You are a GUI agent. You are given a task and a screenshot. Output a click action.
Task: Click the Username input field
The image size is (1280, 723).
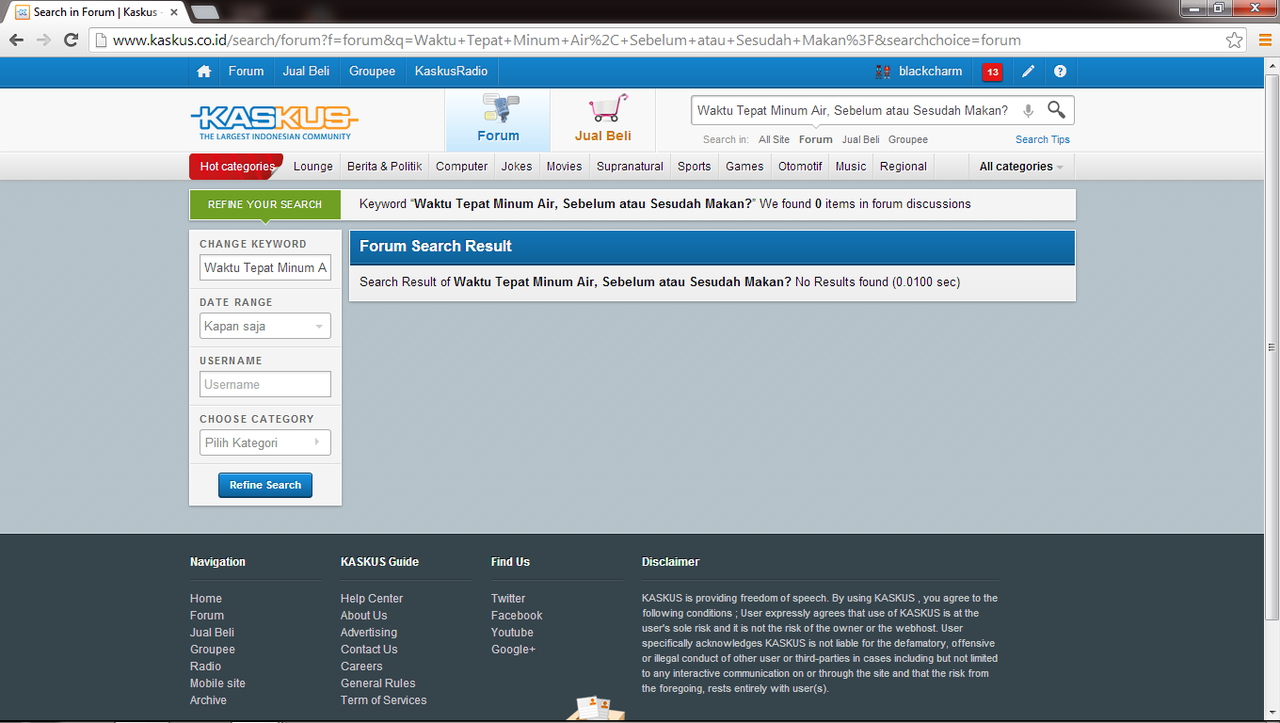coord(265,385)
